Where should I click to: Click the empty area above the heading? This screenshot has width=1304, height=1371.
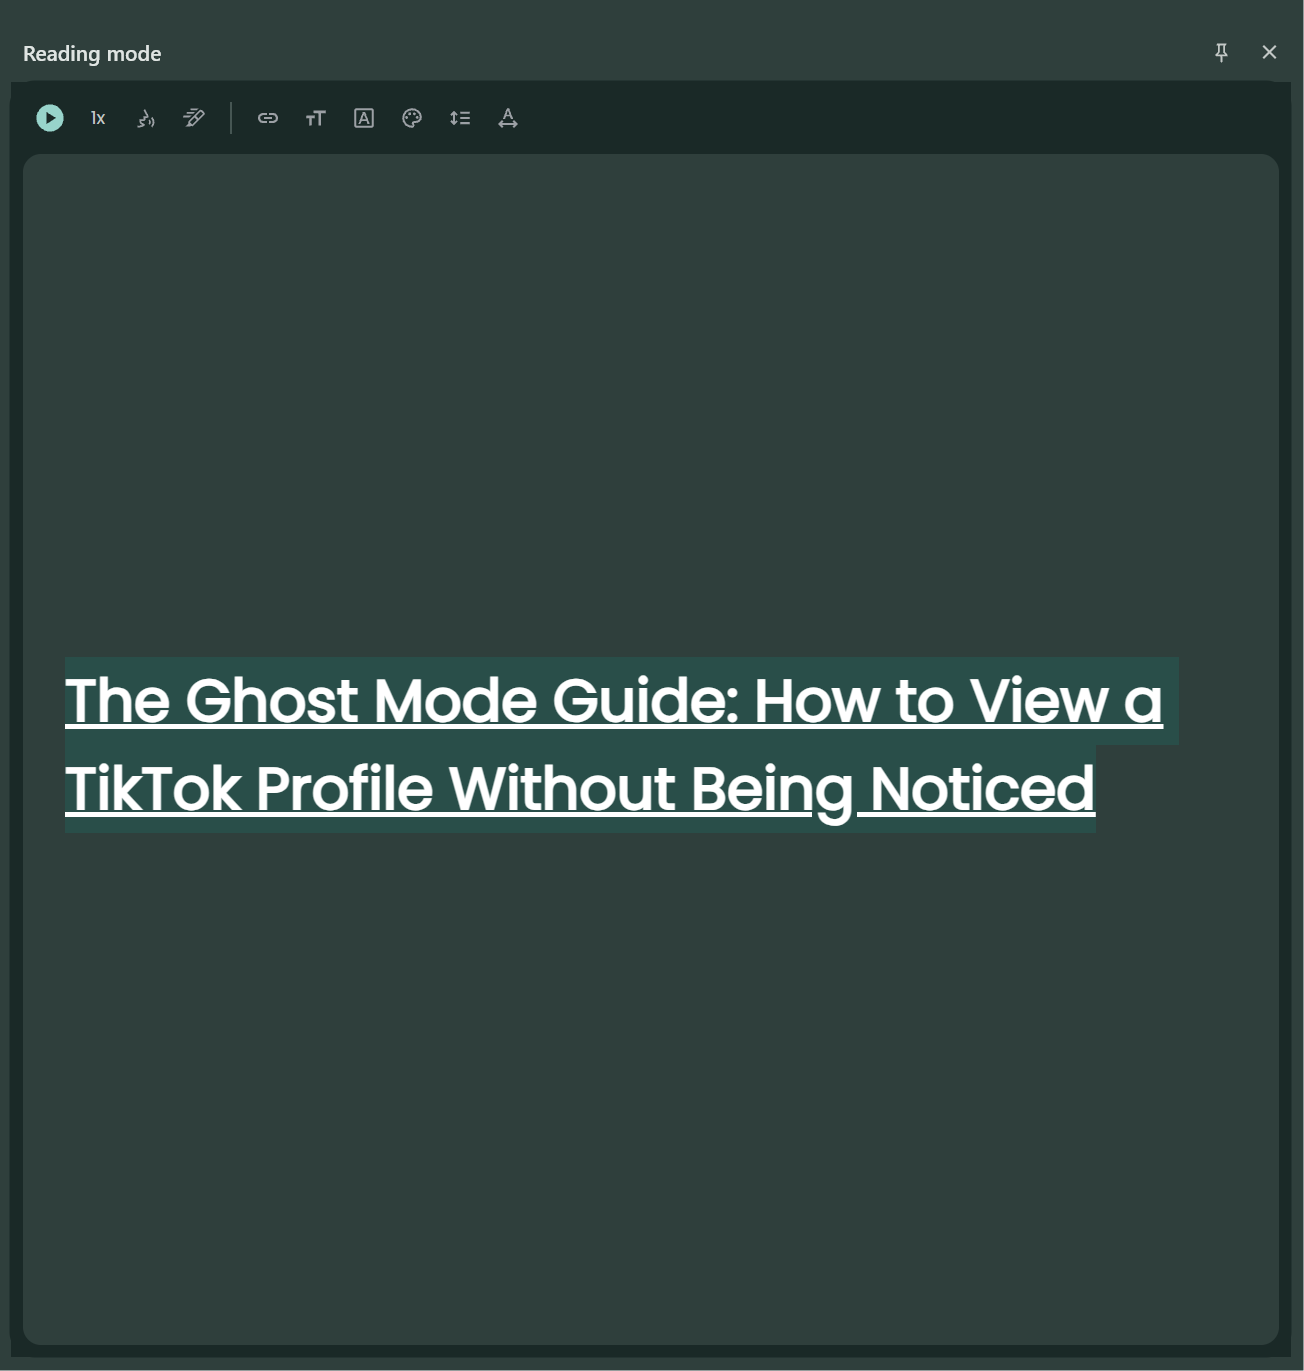(650, 400)
